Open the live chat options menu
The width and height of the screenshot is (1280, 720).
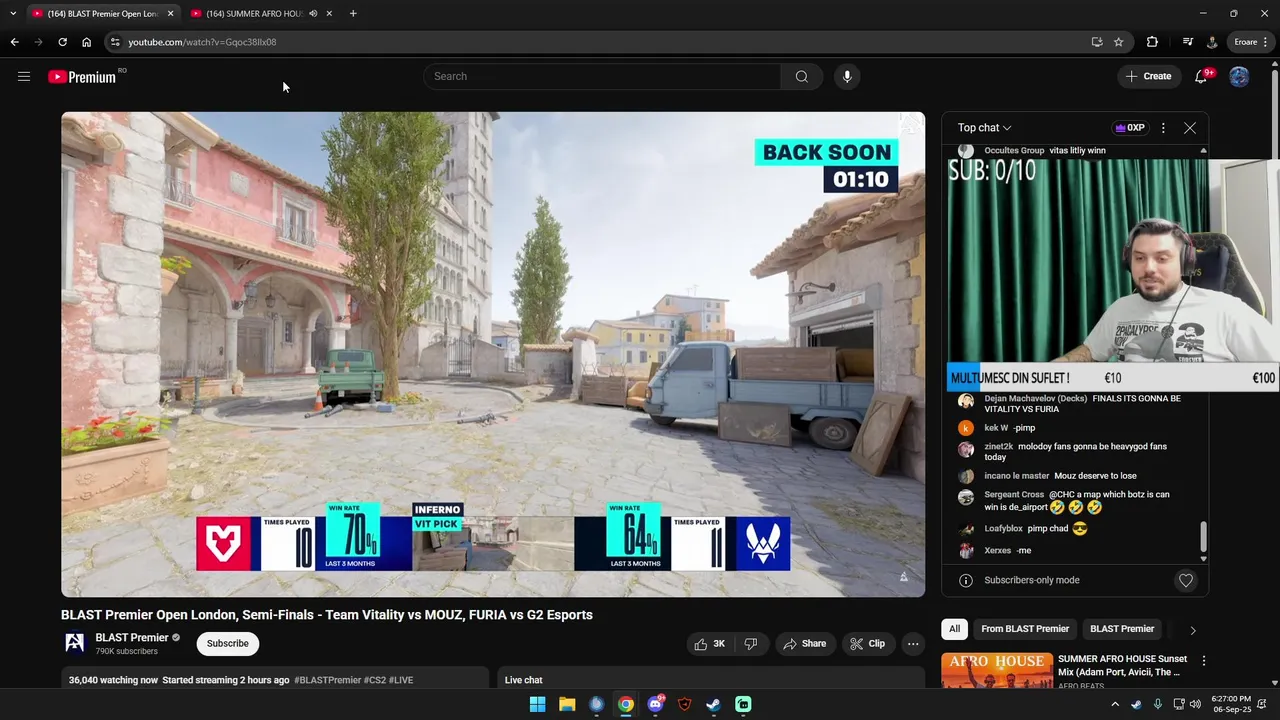tap(1163, 128)
